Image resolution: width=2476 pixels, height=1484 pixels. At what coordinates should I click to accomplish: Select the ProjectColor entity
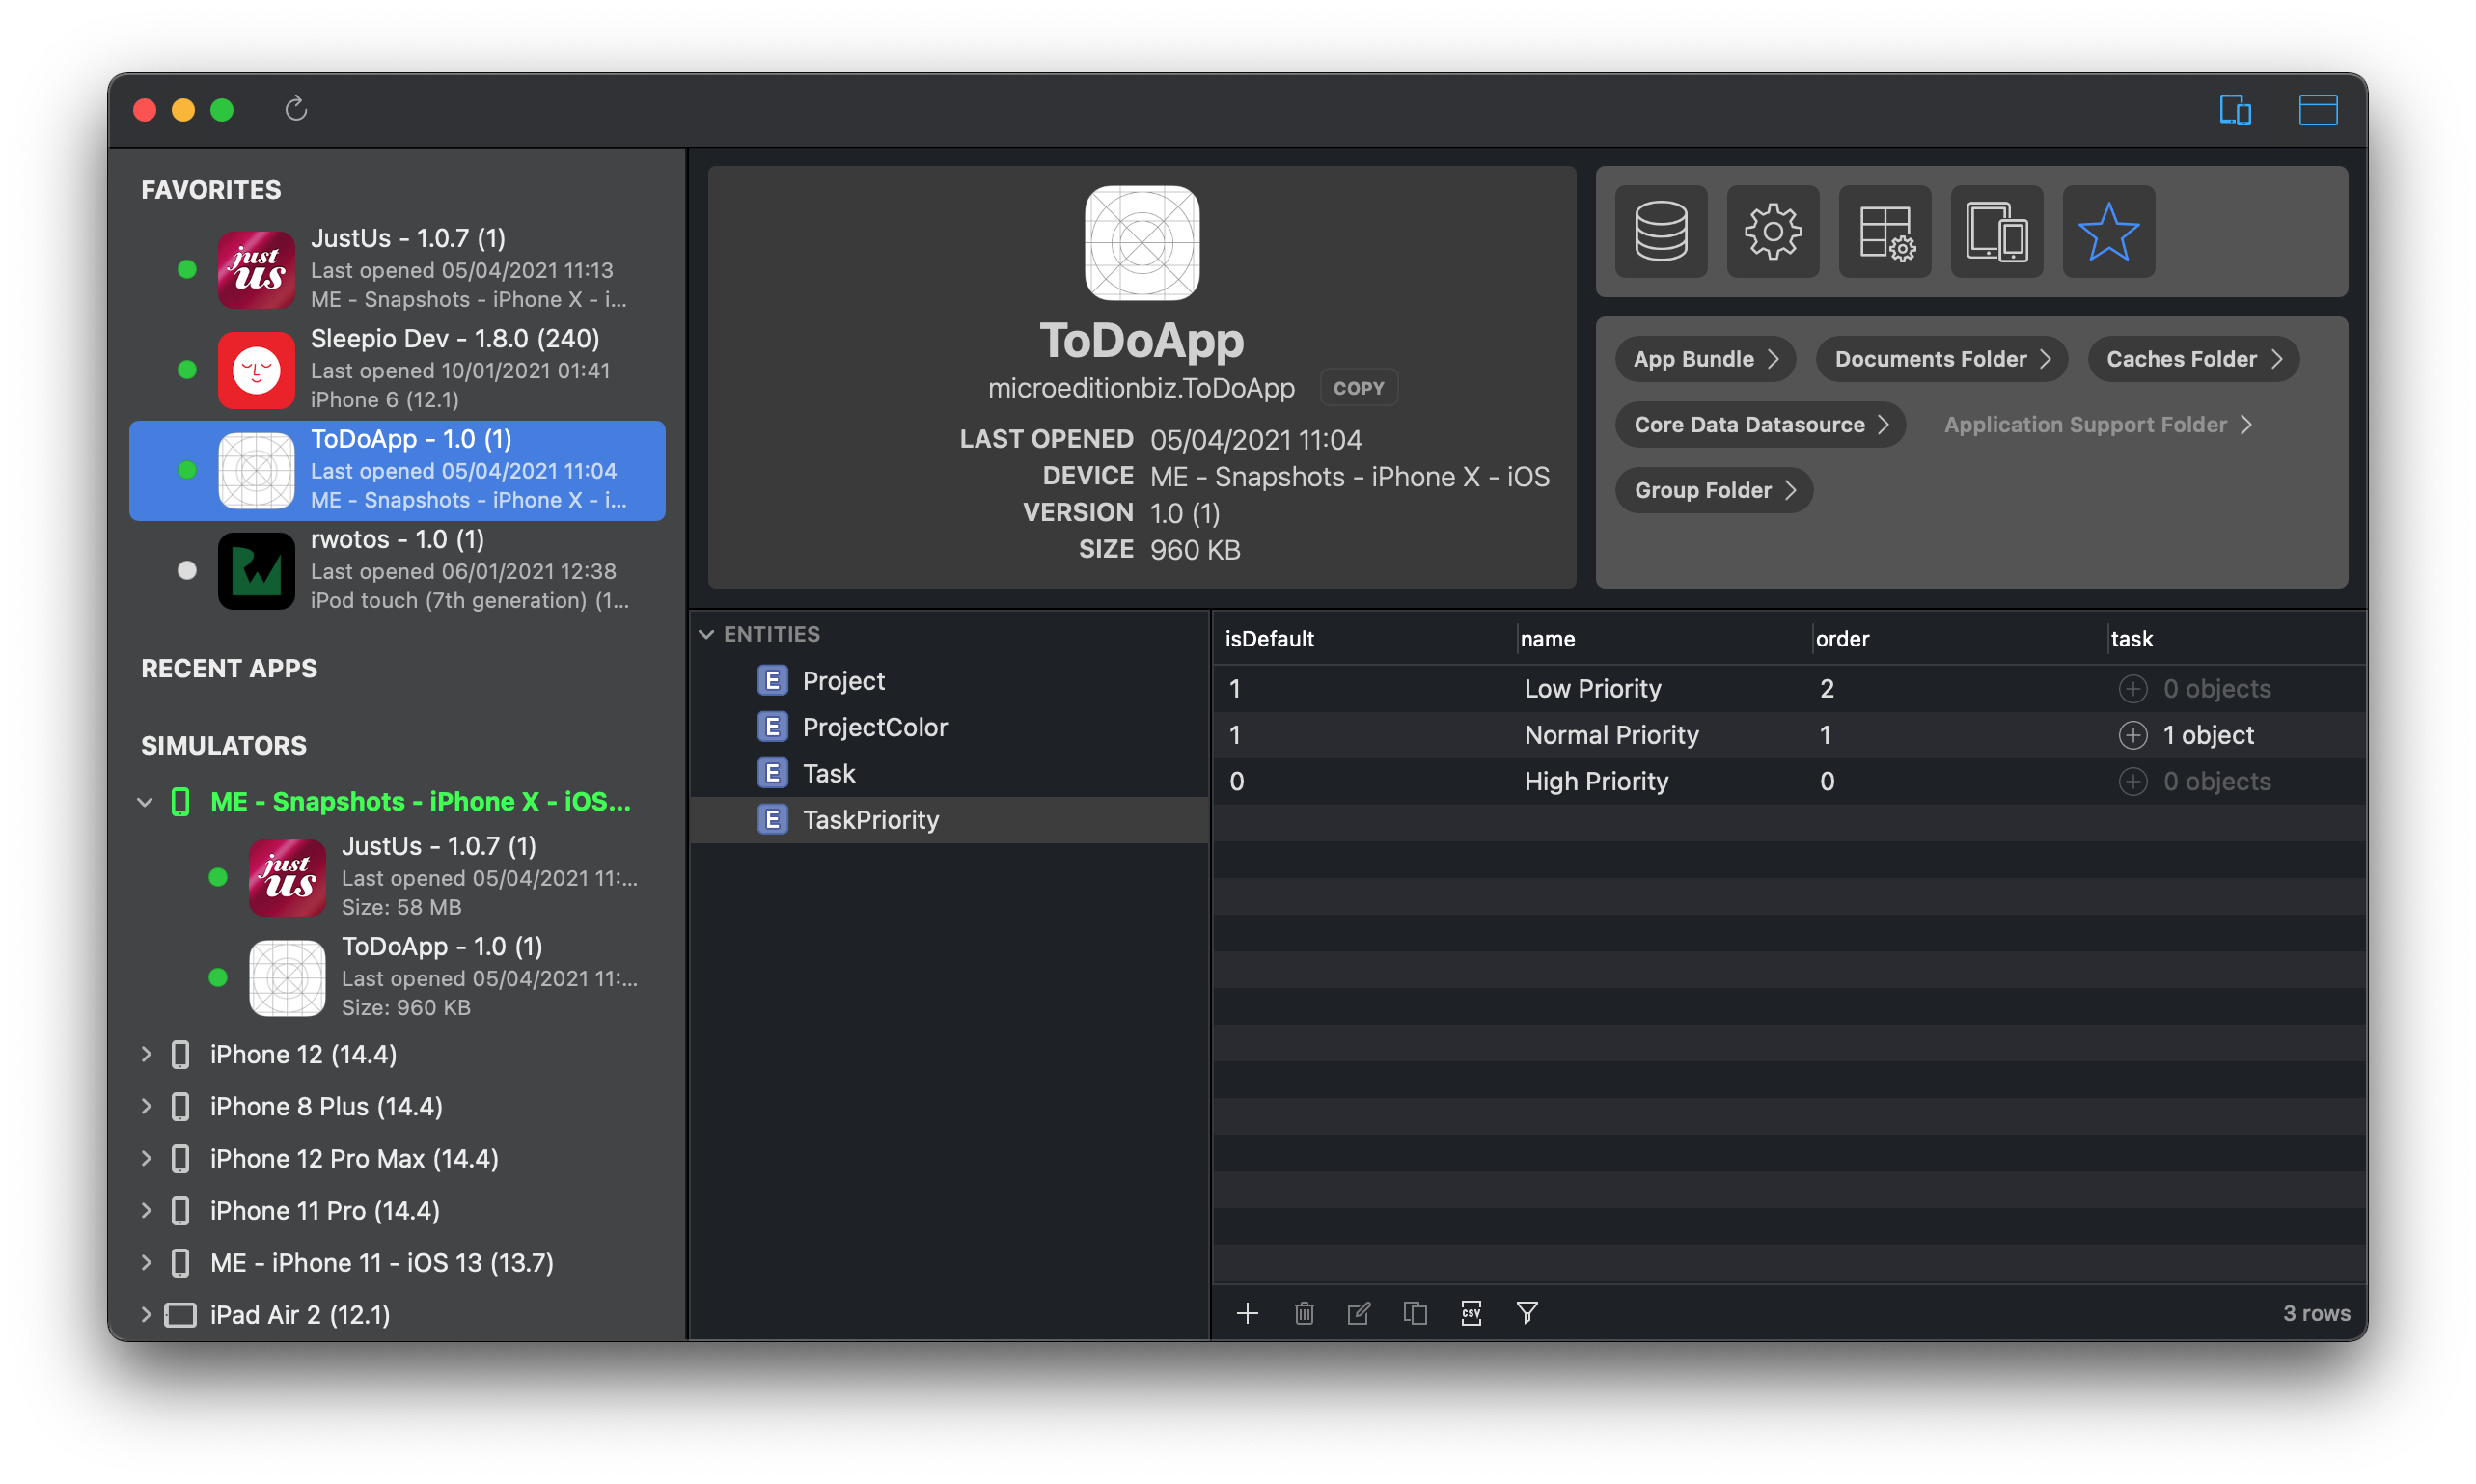[874, 727]
